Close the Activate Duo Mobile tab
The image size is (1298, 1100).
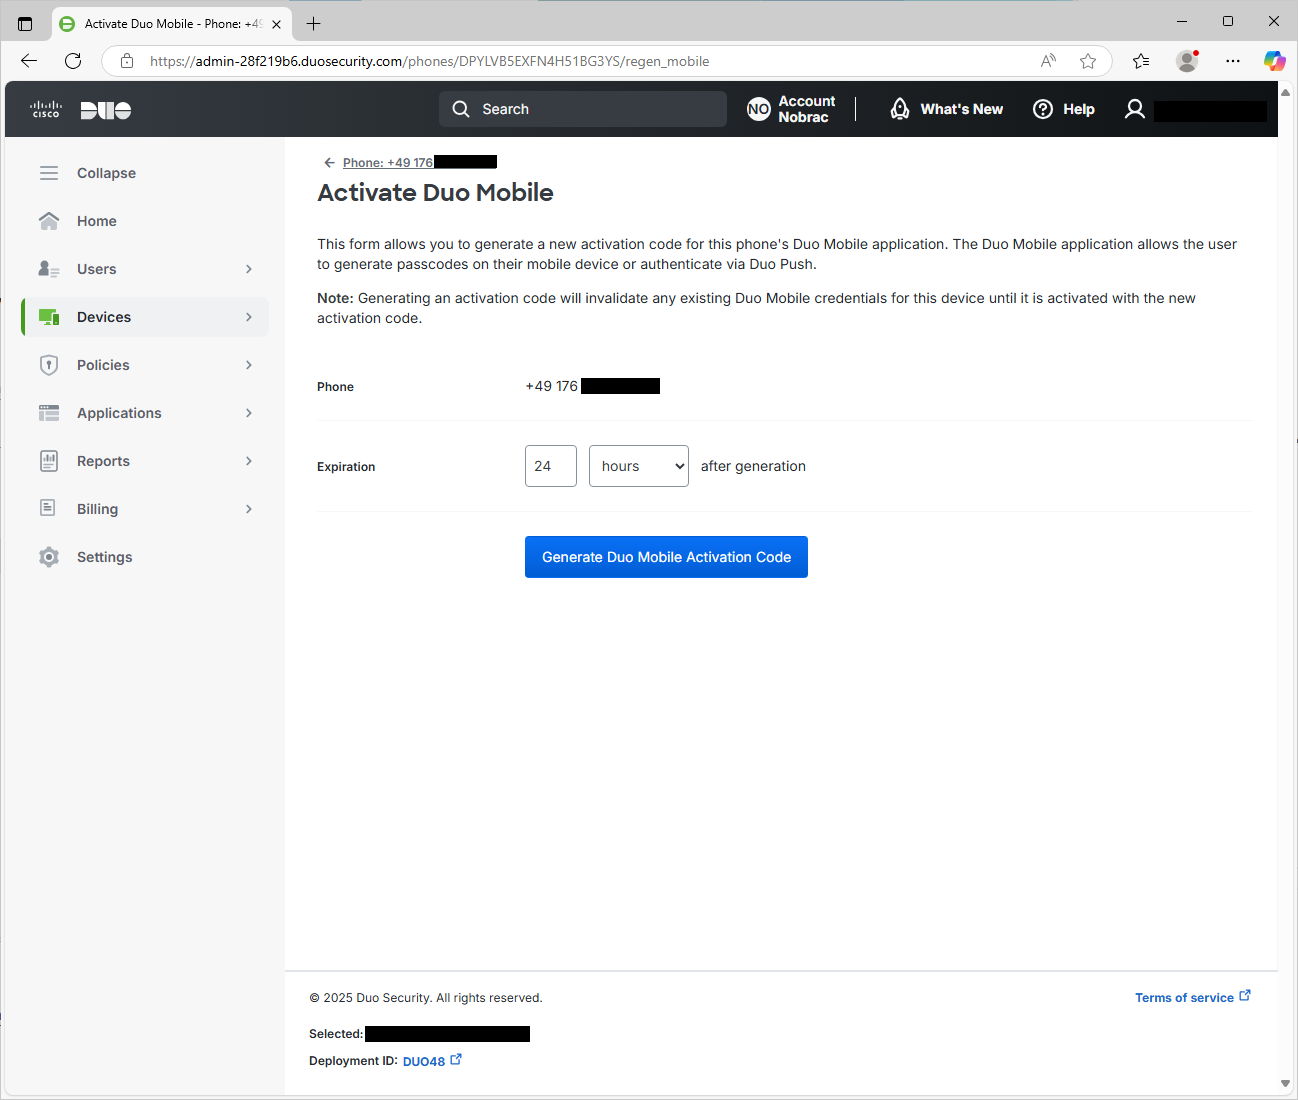pos(277,24)
